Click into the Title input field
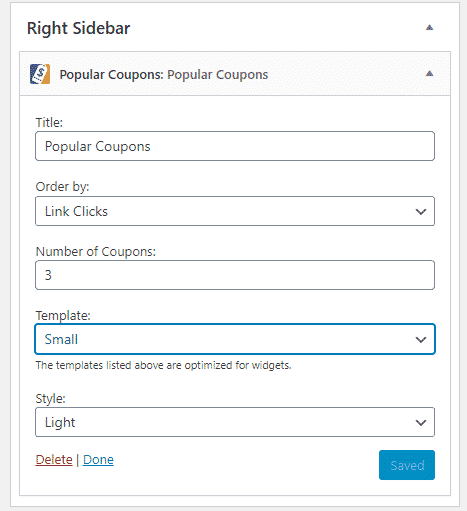This screenshot has height=511, width=467. (x=235, y=146)
